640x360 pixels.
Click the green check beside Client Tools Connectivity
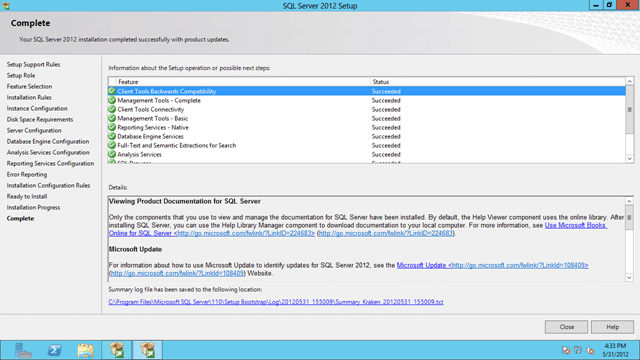[112, 109]
